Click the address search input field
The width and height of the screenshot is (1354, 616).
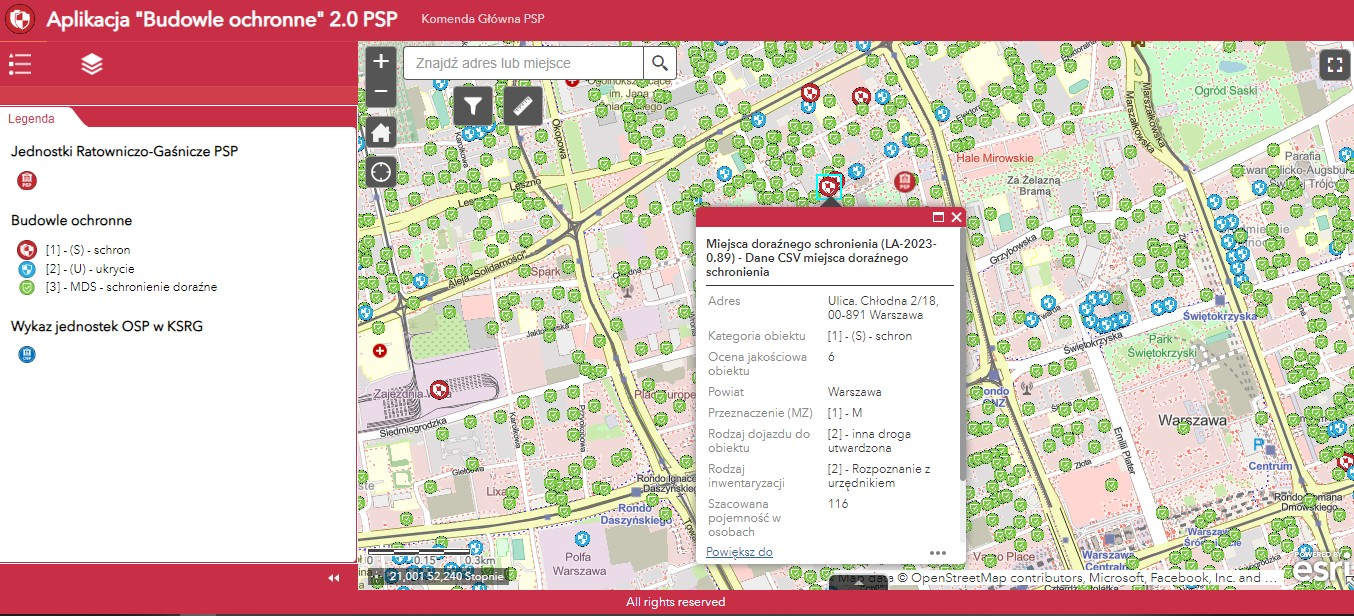point(523,63)
